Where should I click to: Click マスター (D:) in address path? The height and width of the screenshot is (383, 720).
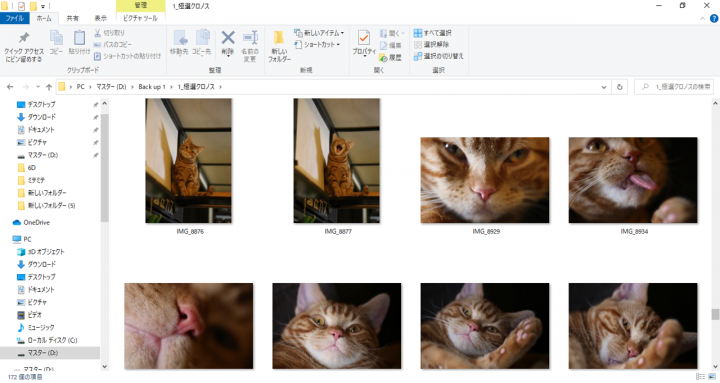(x=111, y=87)
